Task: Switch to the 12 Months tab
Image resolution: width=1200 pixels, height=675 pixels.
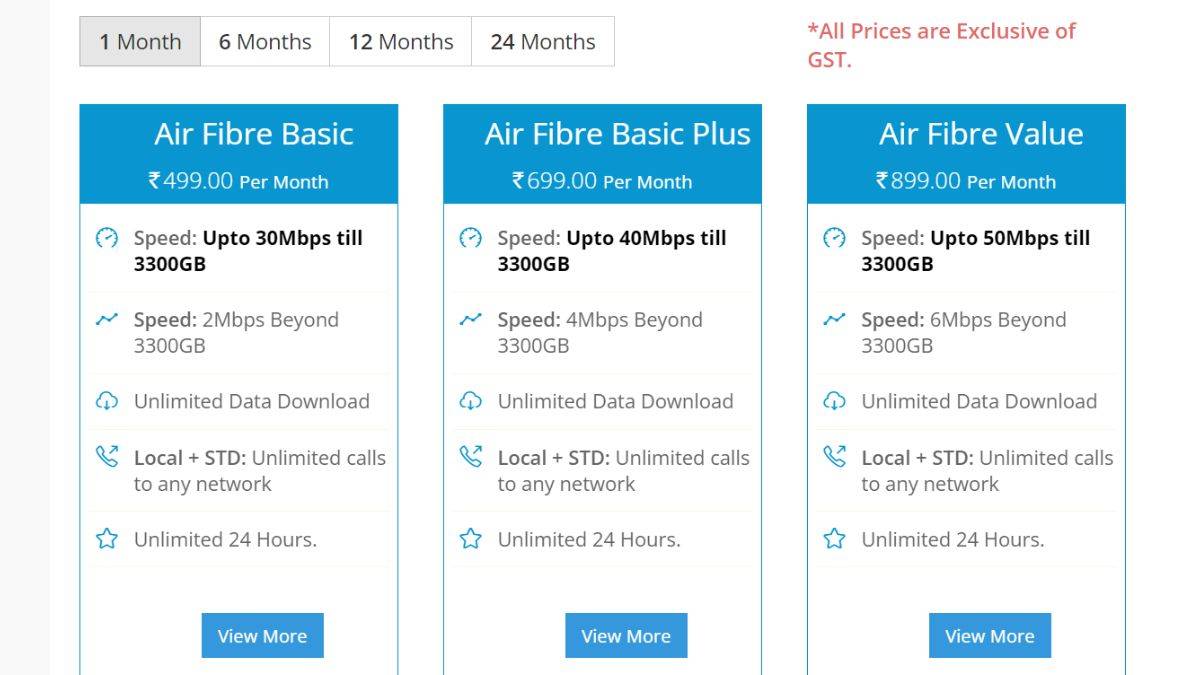Action: 399,41
